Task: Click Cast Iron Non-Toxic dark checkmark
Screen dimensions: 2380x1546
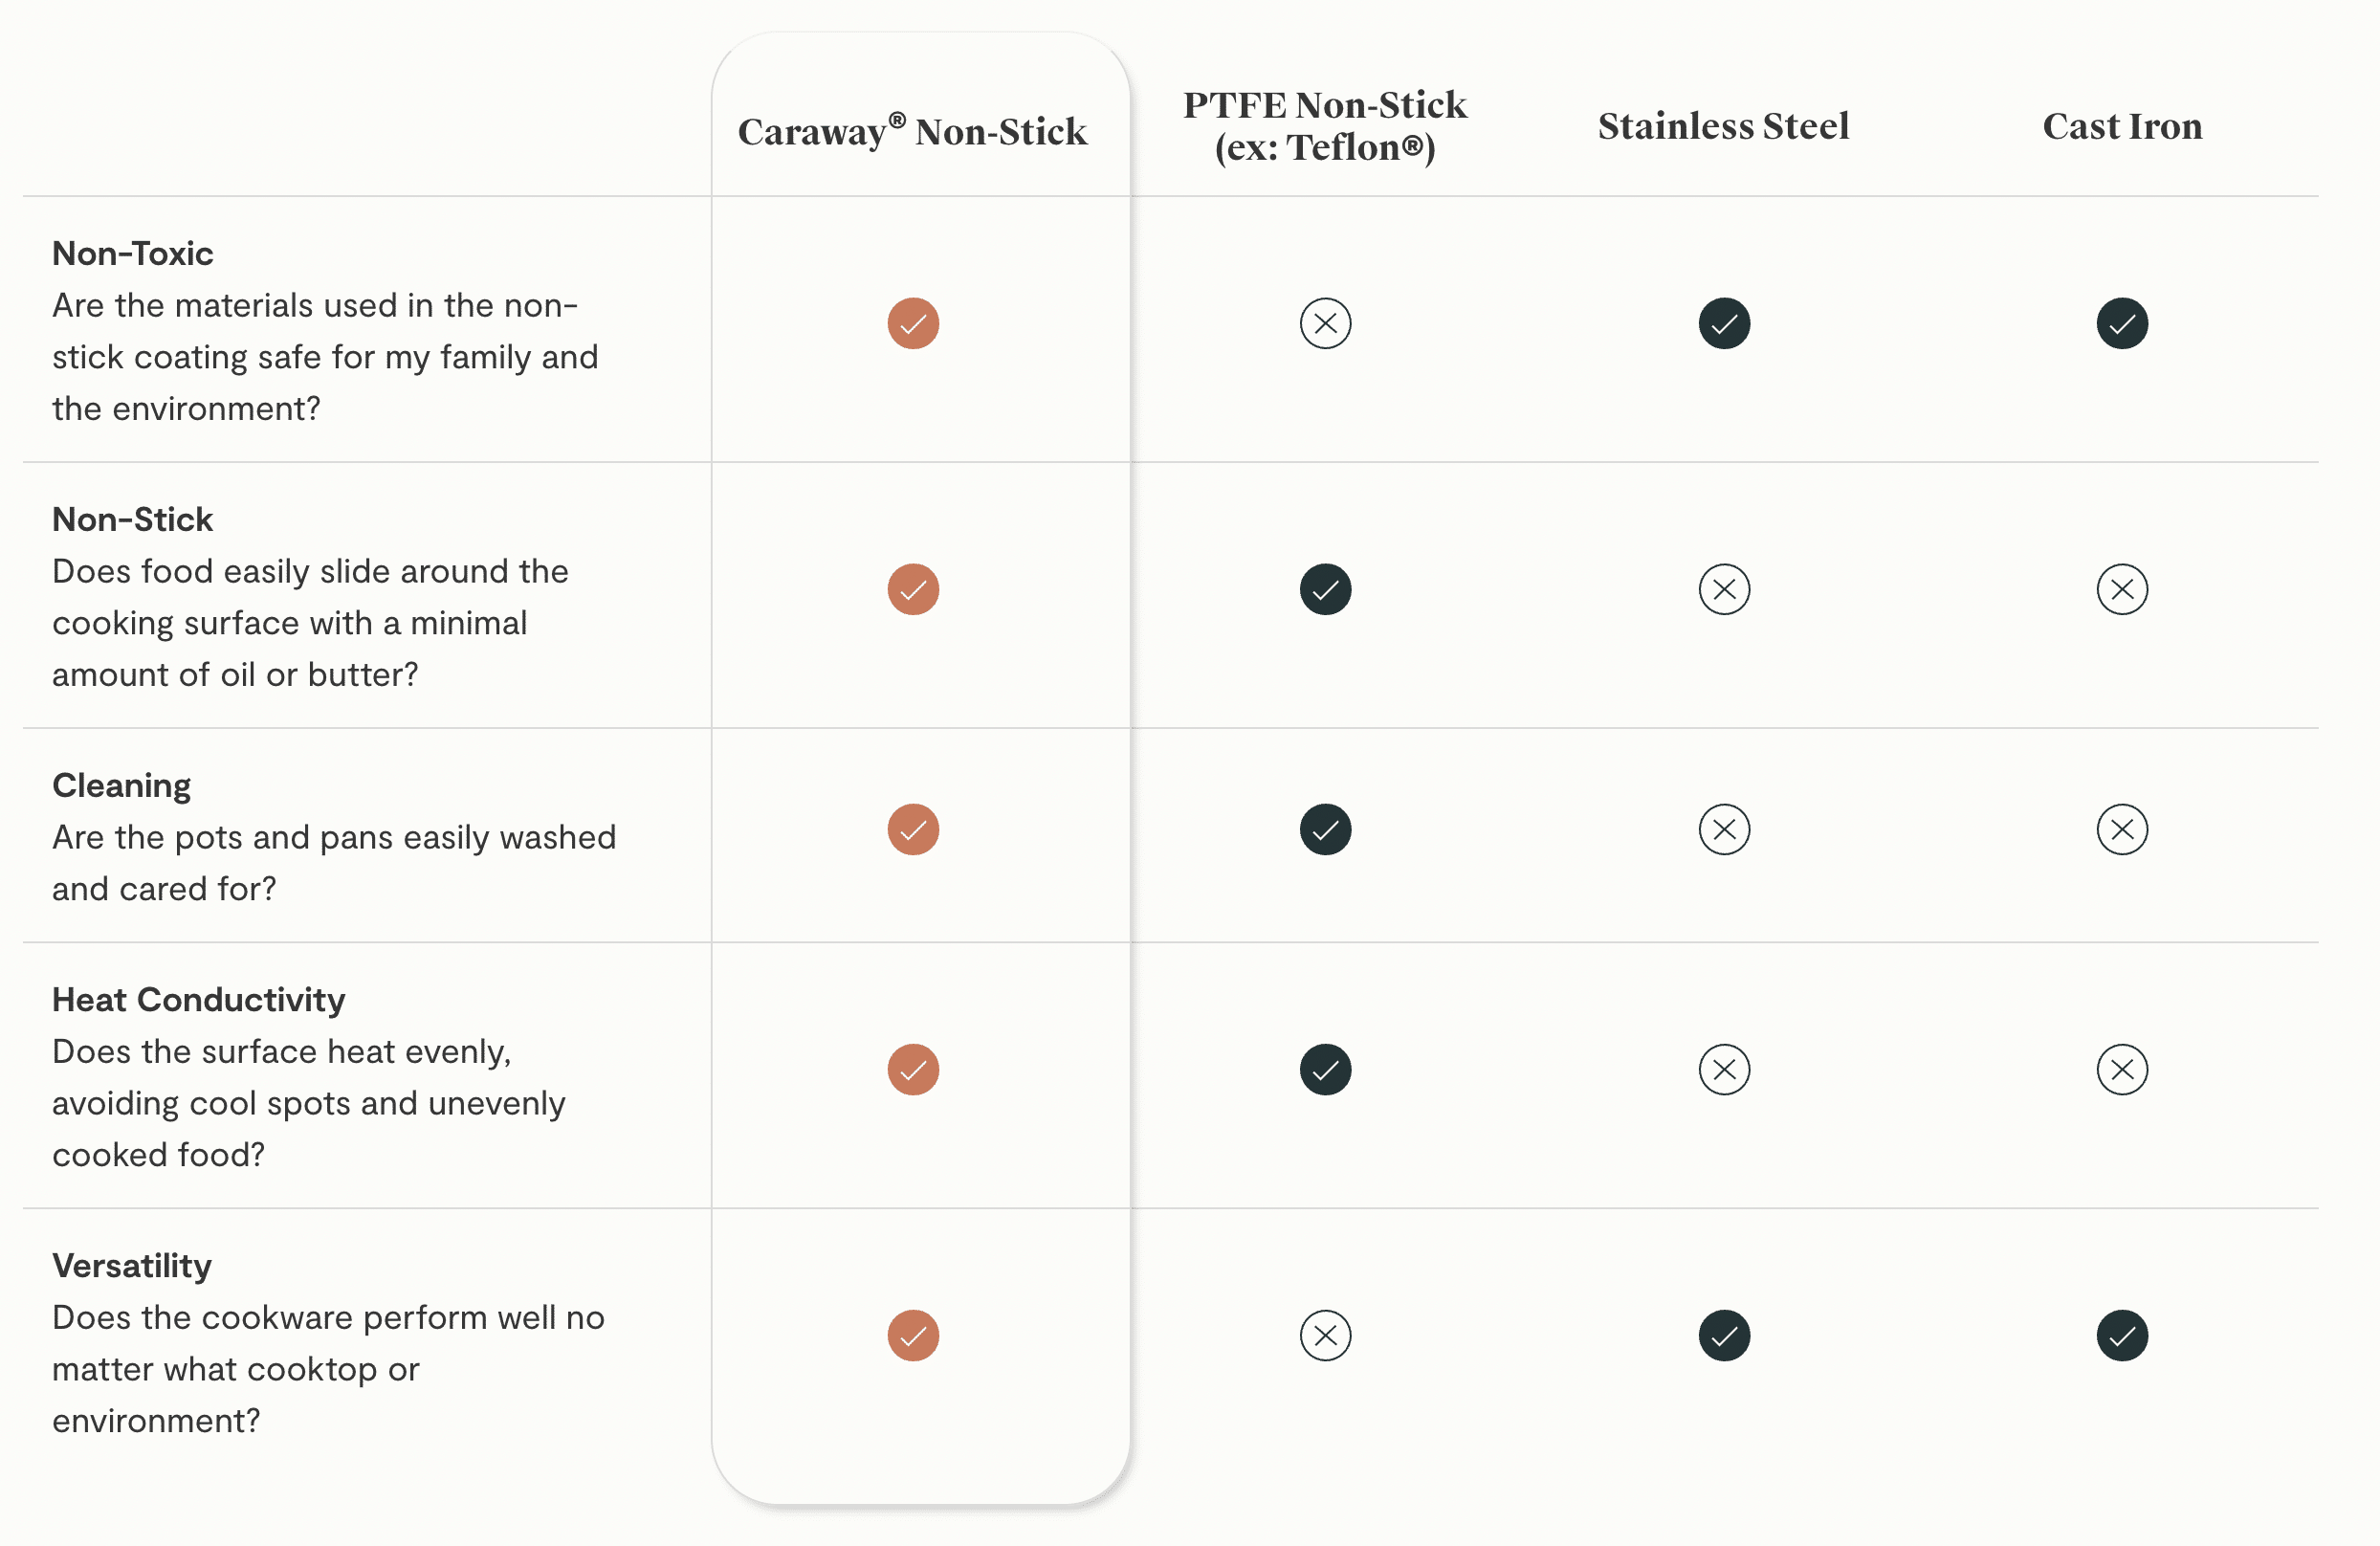Action: pyautogui.click(x=2122, y=323)
